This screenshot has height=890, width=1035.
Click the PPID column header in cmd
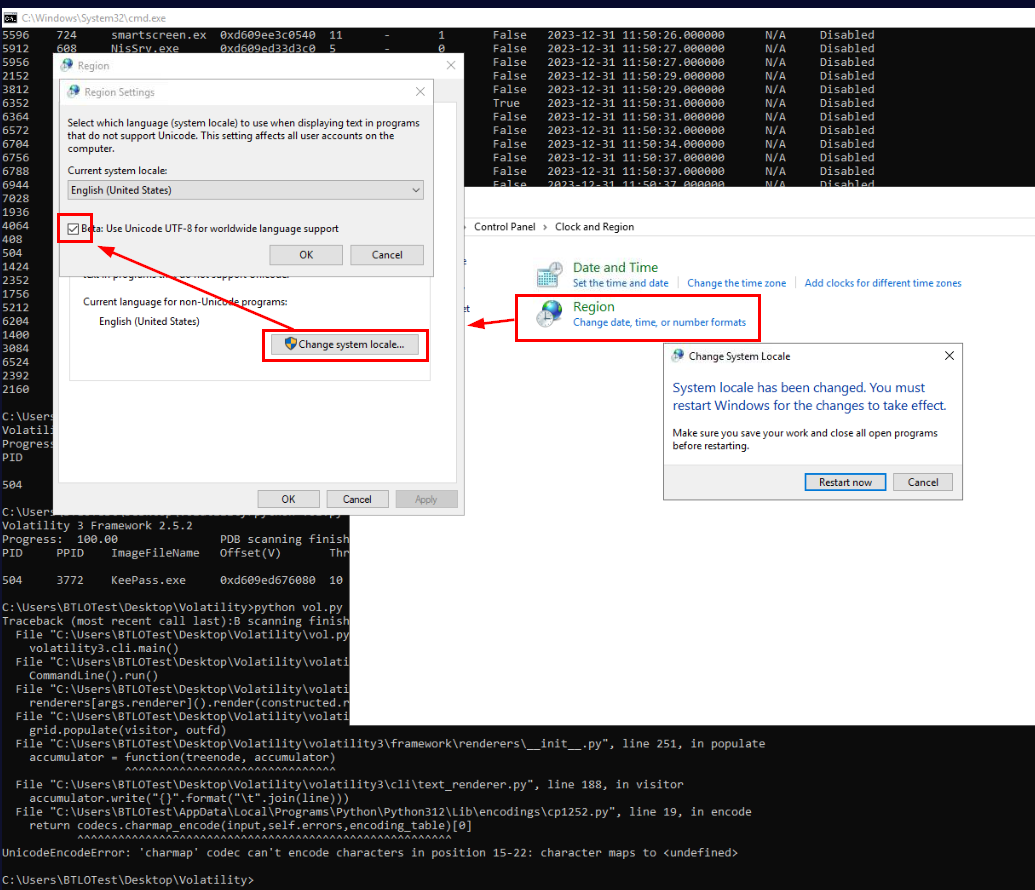pos(70,553)
